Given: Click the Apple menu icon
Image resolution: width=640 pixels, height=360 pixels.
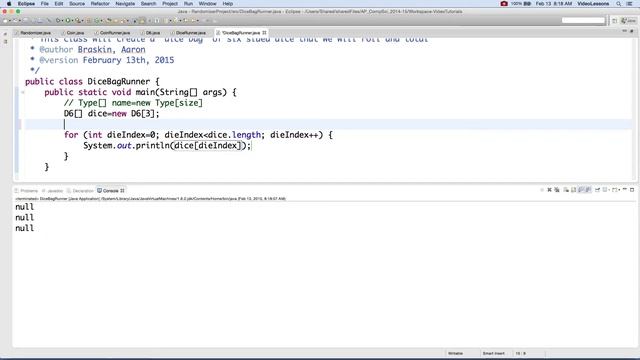Looking at the screenshot, I should point(9,4).
